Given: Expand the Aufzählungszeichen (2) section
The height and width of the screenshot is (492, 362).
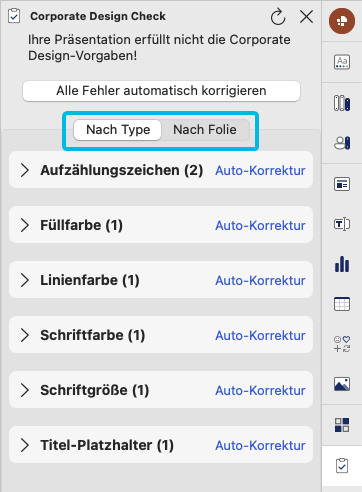Looking at the screenshot, I should tap(25, 170).
